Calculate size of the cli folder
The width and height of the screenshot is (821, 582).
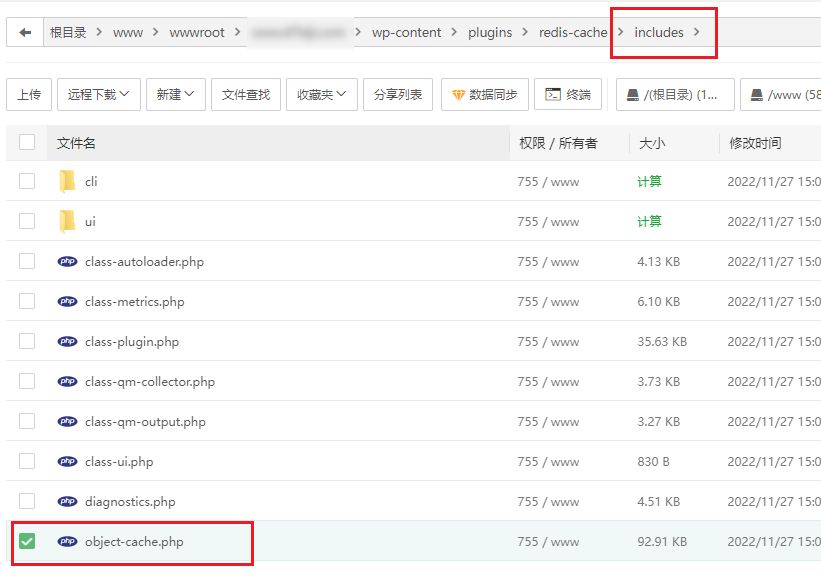point(649,181)
